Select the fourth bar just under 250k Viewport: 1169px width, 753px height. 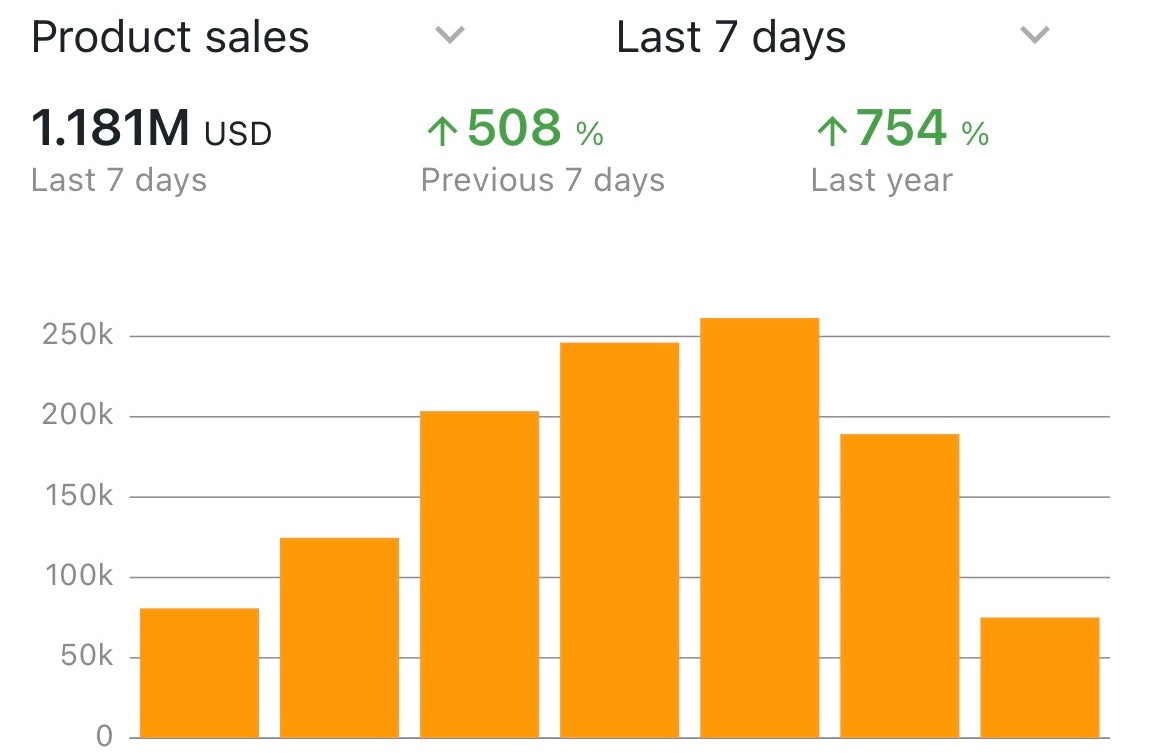click(x=620, y=541)
